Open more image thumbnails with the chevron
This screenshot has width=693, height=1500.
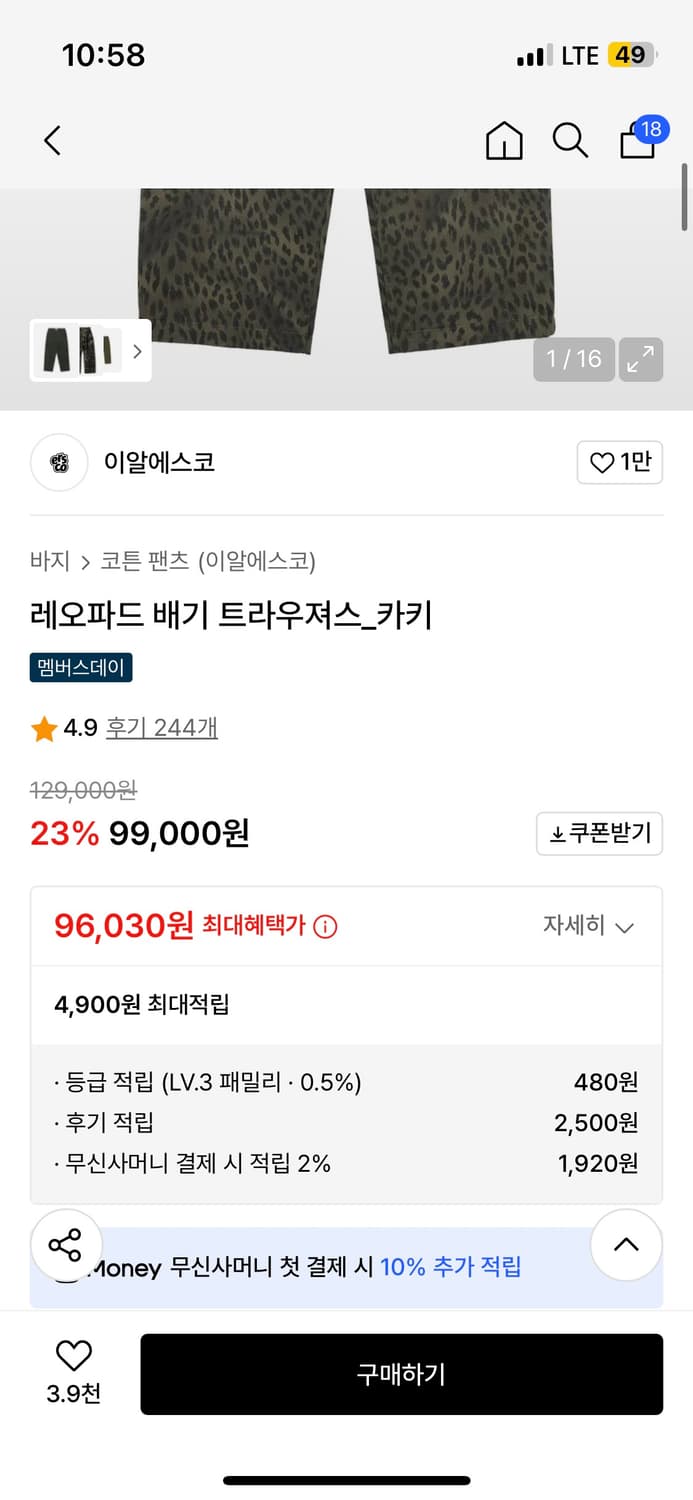click(x=136, y=352)
